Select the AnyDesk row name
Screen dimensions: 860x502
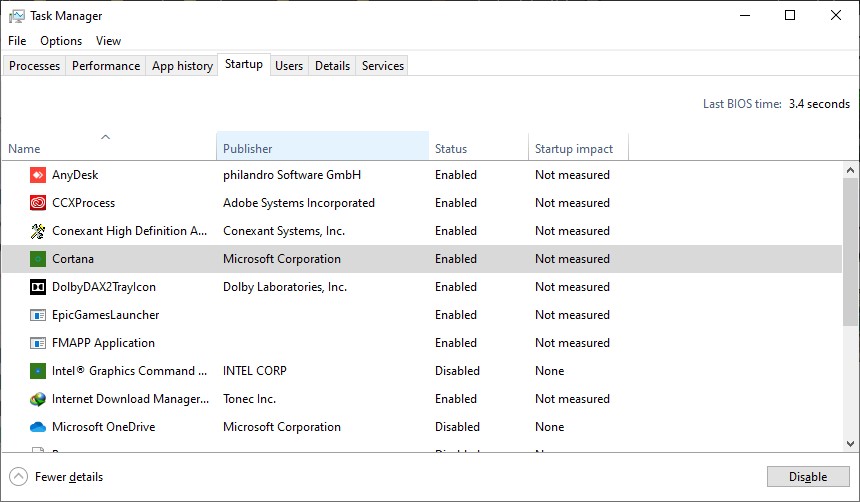[x=75, y=175]
